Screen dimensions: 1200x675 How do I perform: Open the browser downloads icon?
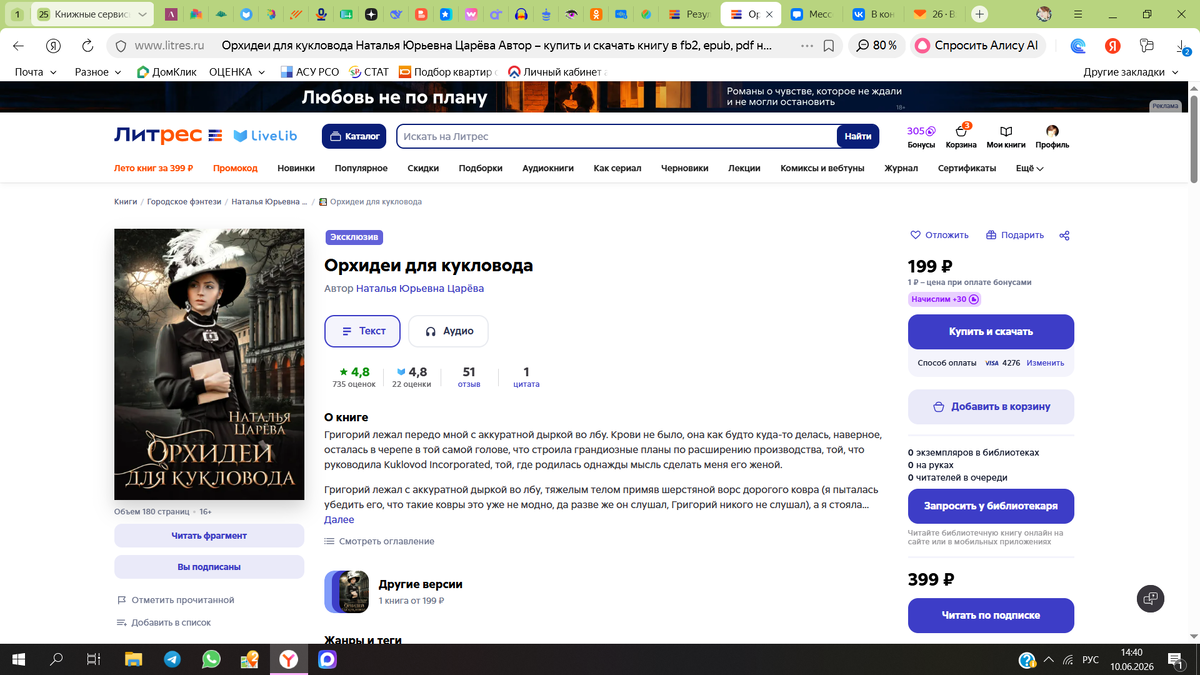click(x=1181, y=46)
